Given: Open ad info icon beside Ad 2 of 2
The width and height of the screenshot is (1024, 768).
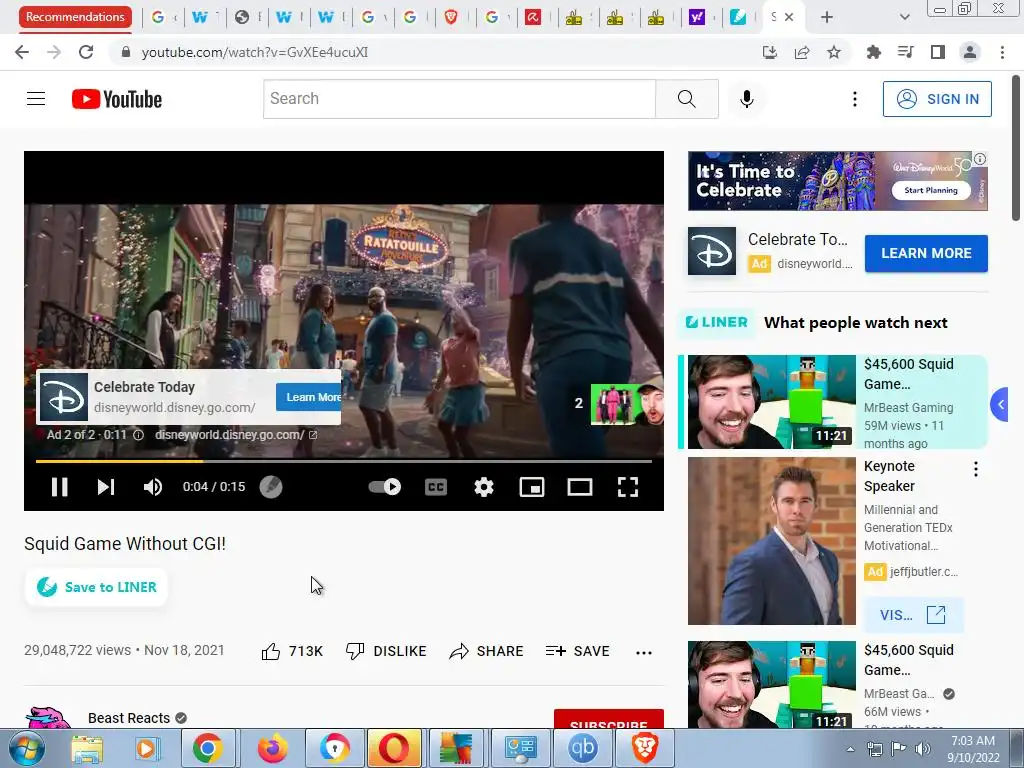Looking at the screenshot, I should point(138,435).
